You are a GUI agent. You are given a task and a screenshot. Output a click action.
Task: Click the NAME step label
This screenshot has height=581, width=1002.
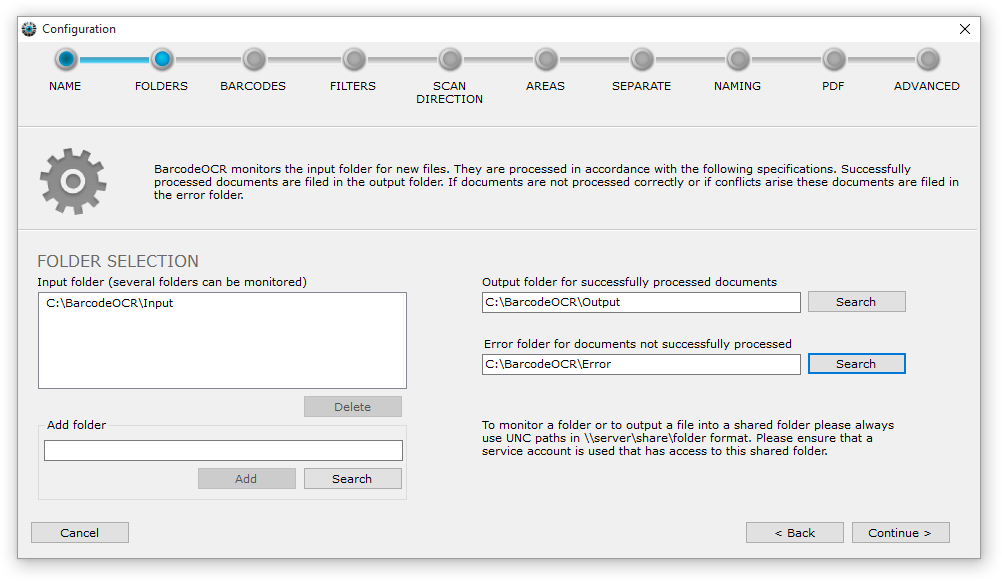(x=65, y=86)
